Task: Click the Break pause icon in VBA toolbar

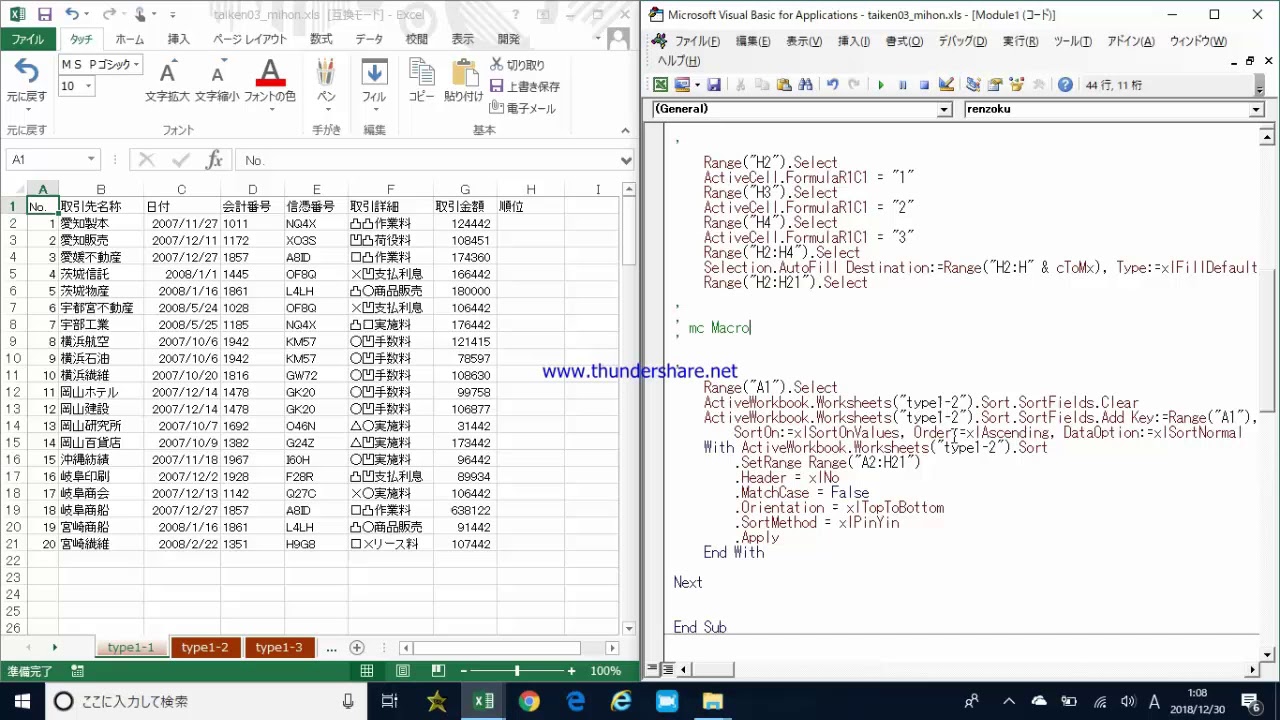Action: point(903,85)
